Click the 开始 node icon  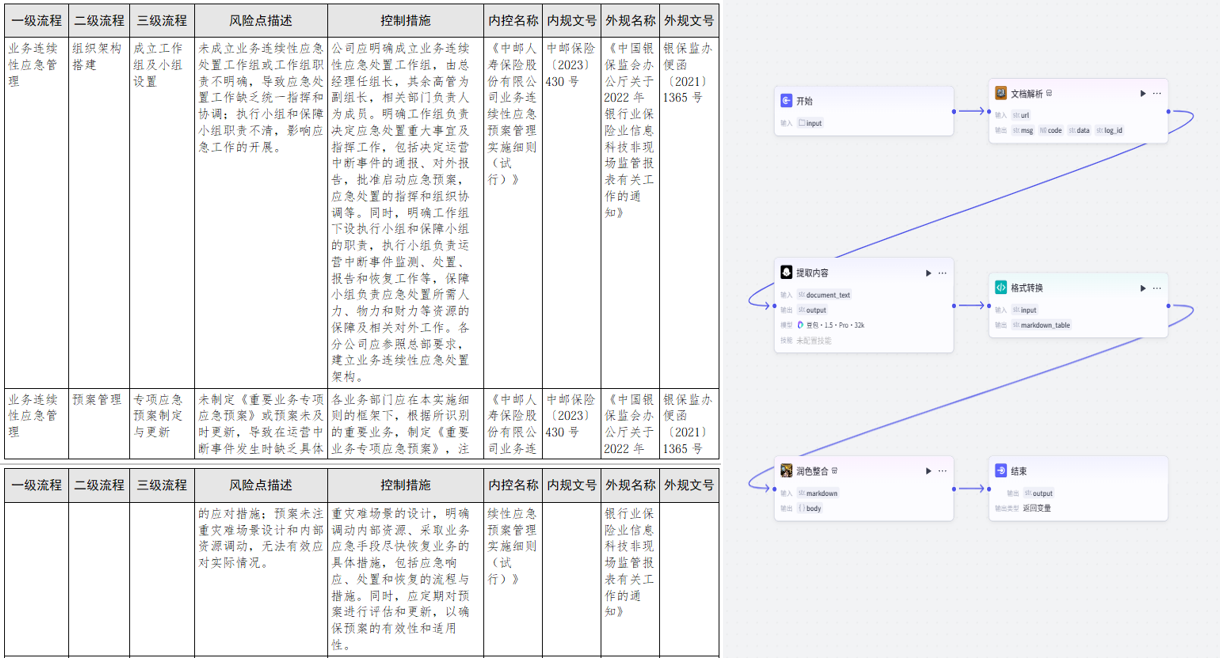[787, 101]
